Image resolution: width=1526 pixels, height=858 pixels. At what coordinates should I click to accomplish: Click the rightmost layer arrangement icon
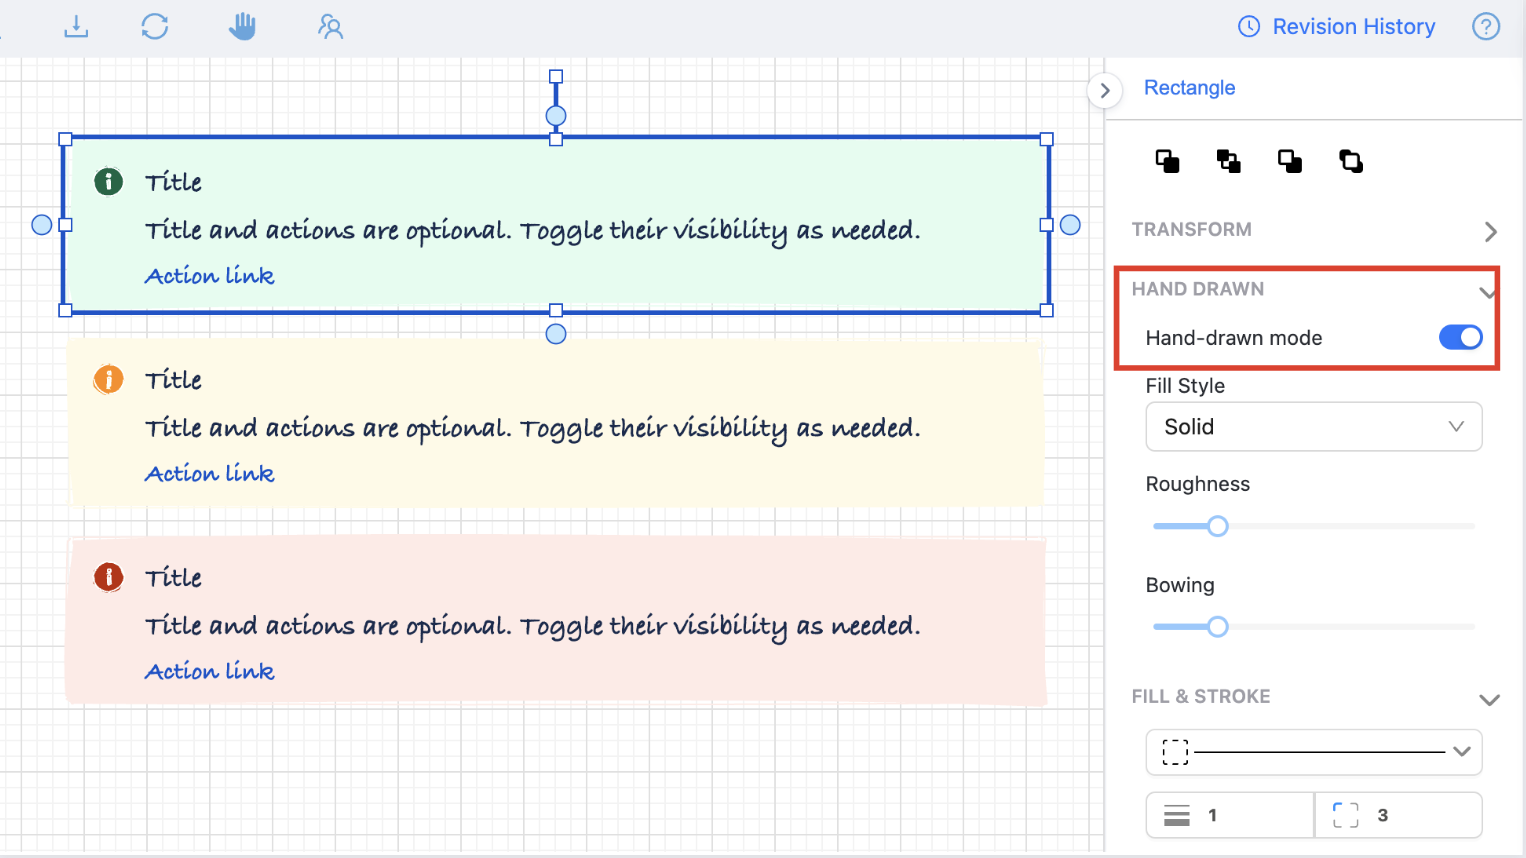point(1351,161)
